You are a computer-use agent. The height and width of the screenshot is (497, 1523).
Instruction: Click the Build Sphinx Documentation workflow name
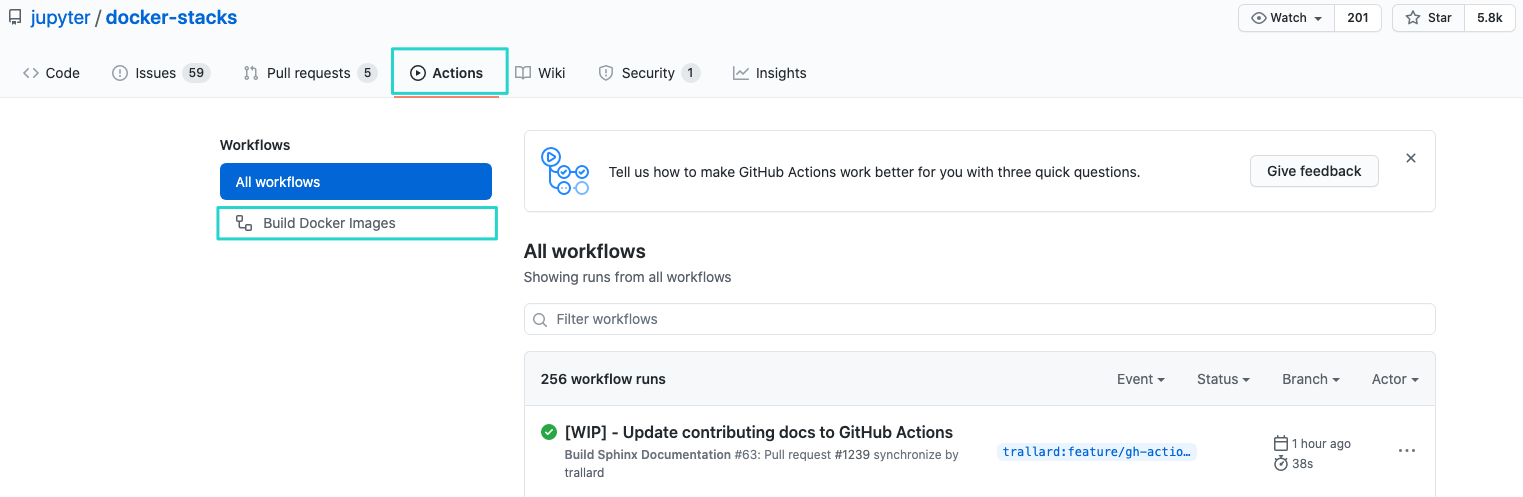648,454
